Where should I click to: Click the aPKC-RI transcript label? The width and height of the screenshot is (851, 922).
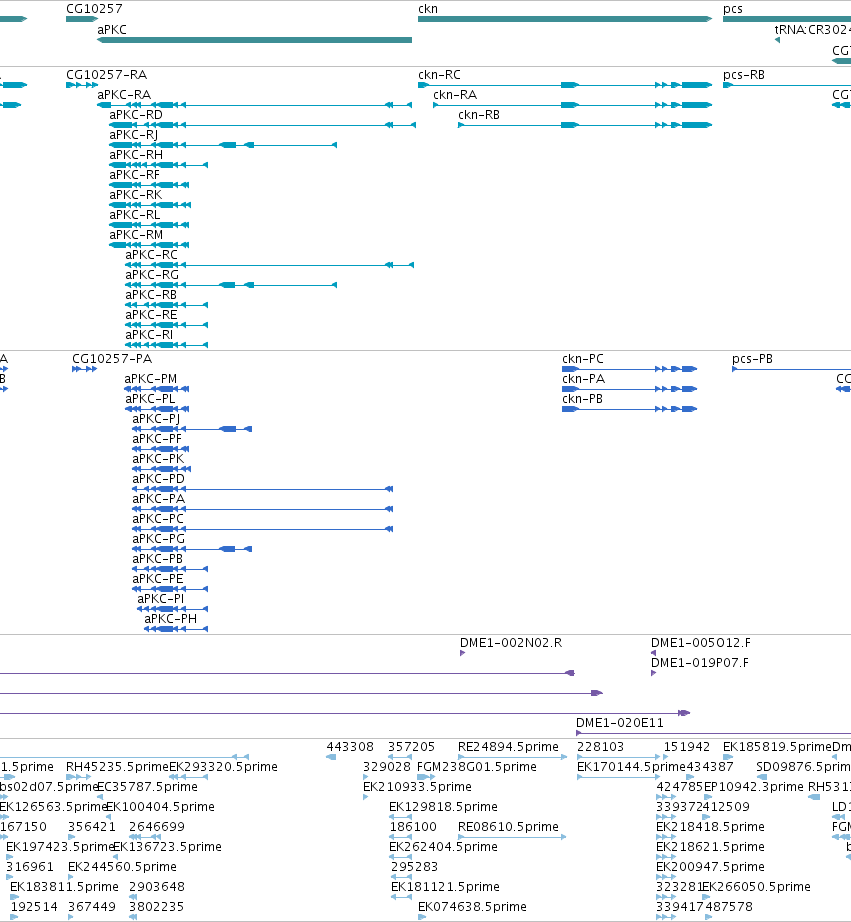pyautogui.click(x=149, y=335)
